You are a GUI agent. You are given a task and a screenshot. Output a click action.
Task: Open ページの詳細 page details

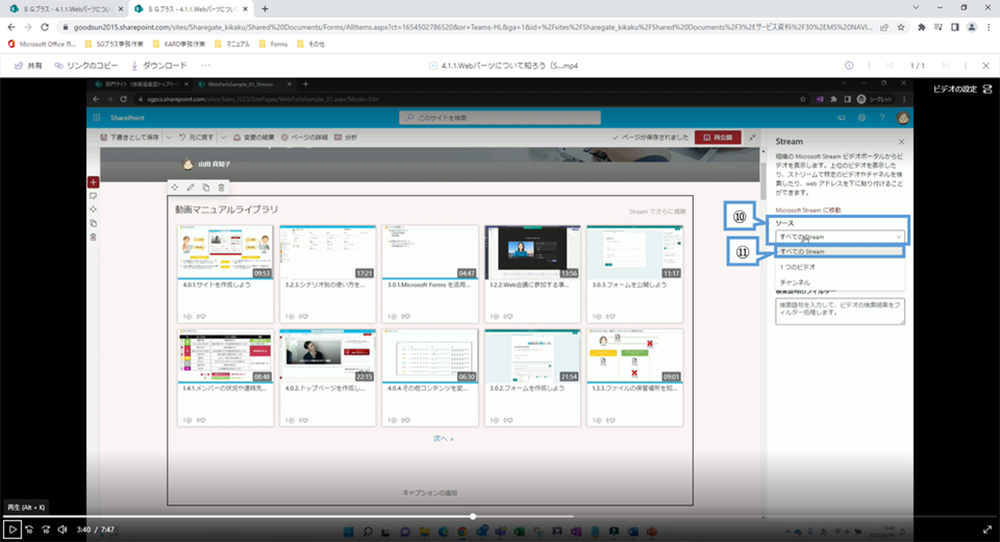pyautogui.click(x=304, y=137)
